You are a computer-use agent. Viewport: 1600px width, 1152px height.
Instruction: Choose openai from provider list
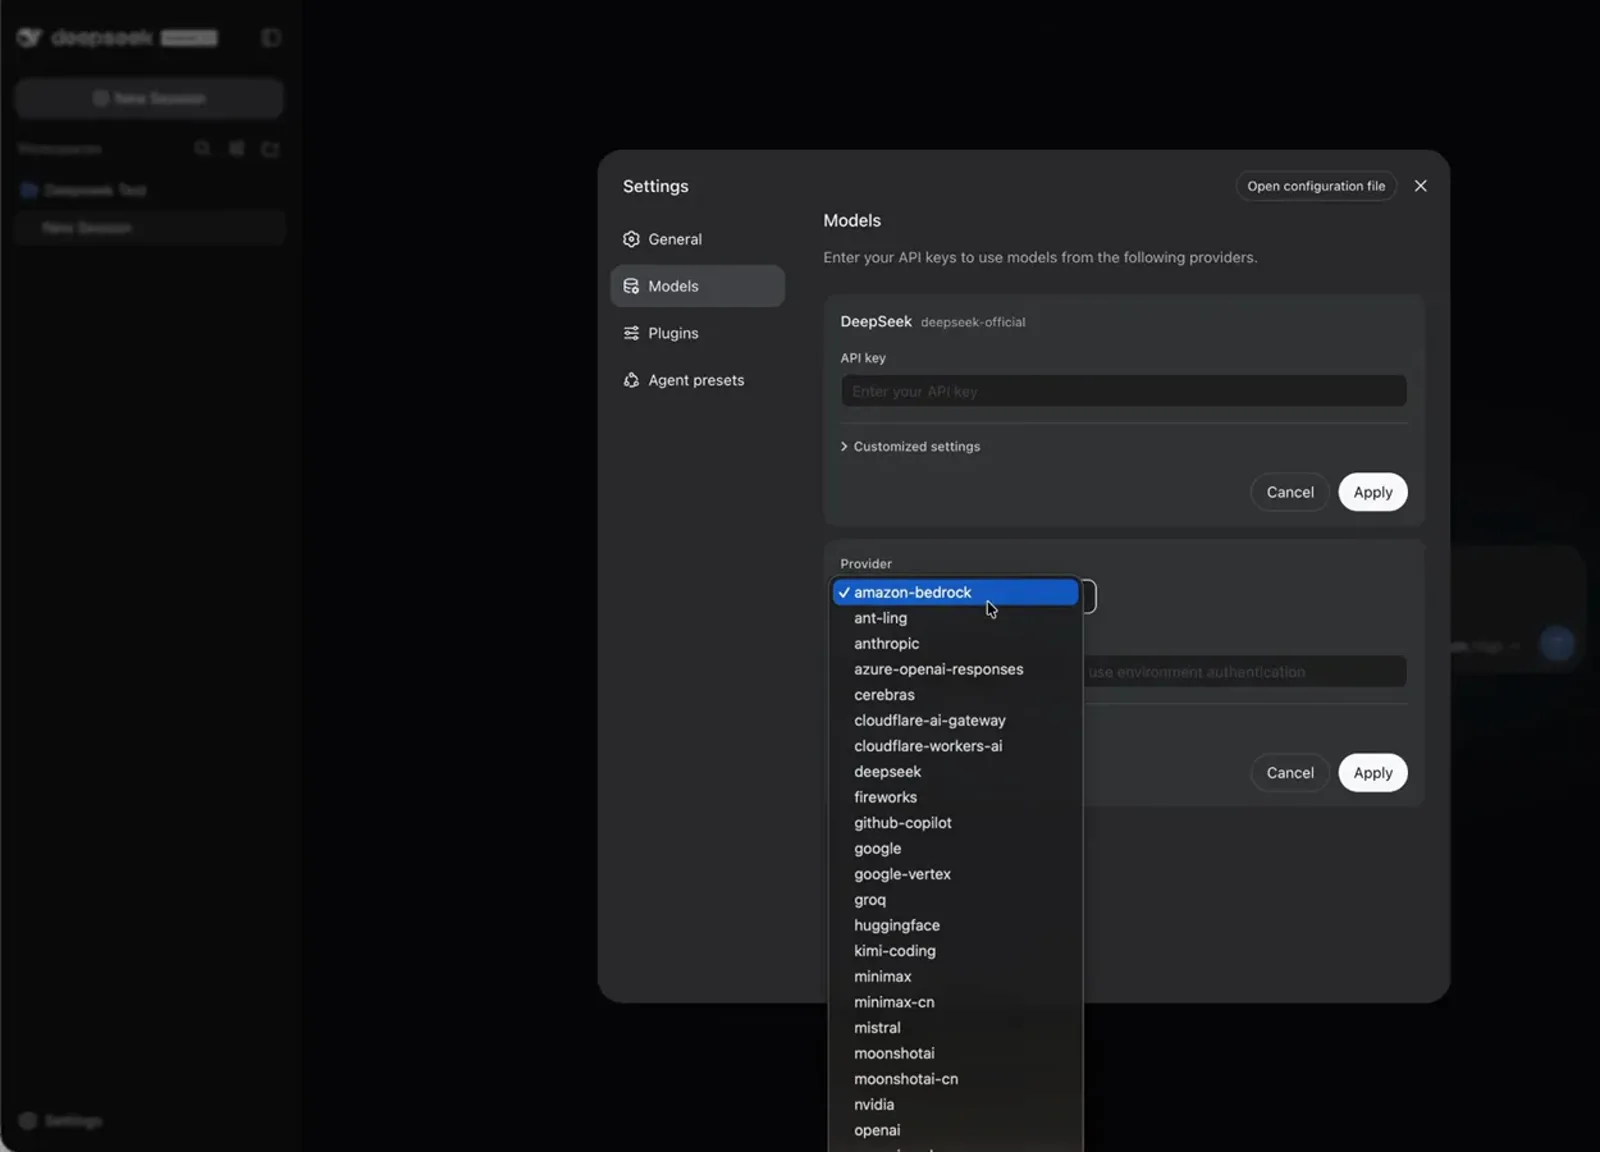tap(955, 1130)
